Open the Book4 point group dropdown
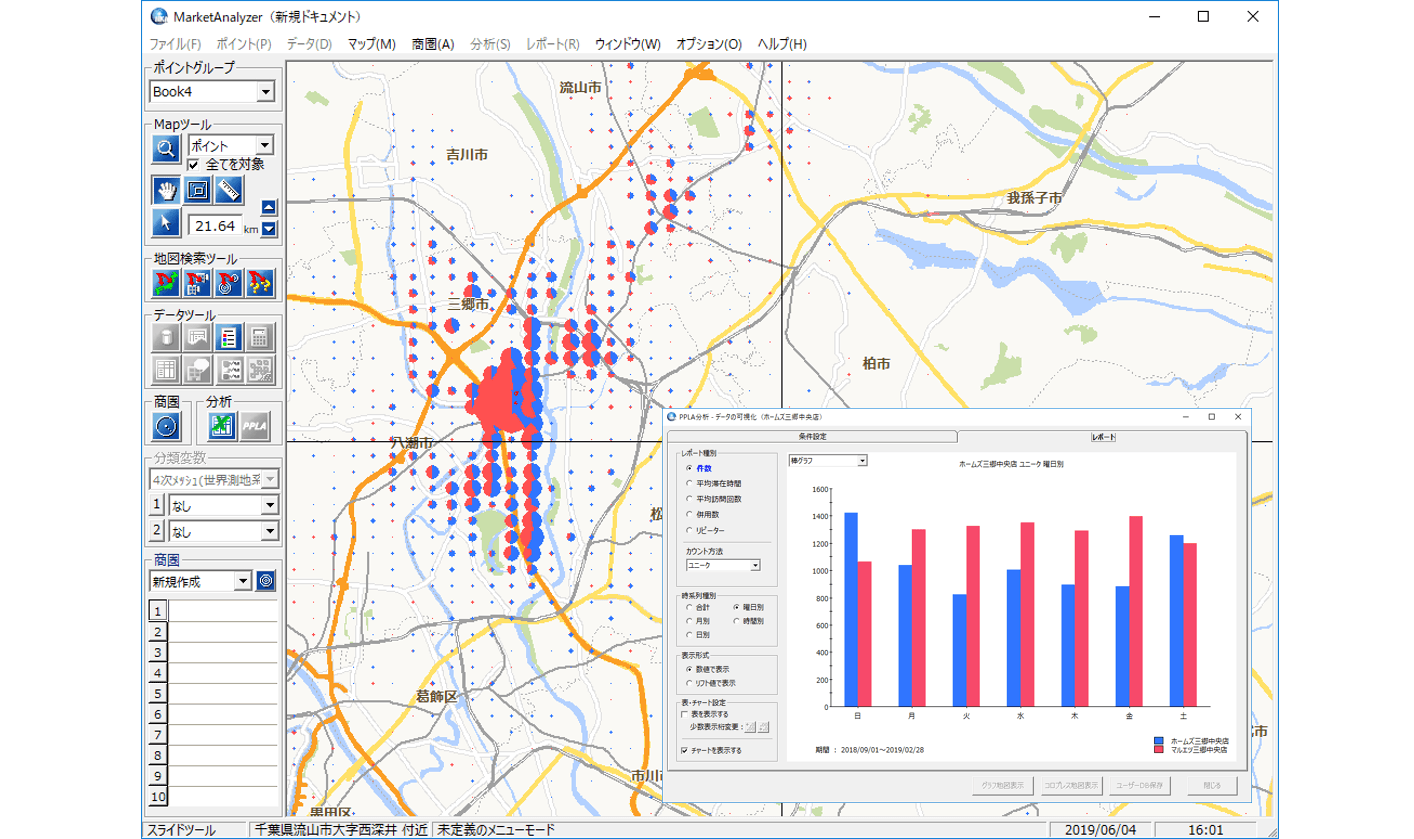 point(265,92)
